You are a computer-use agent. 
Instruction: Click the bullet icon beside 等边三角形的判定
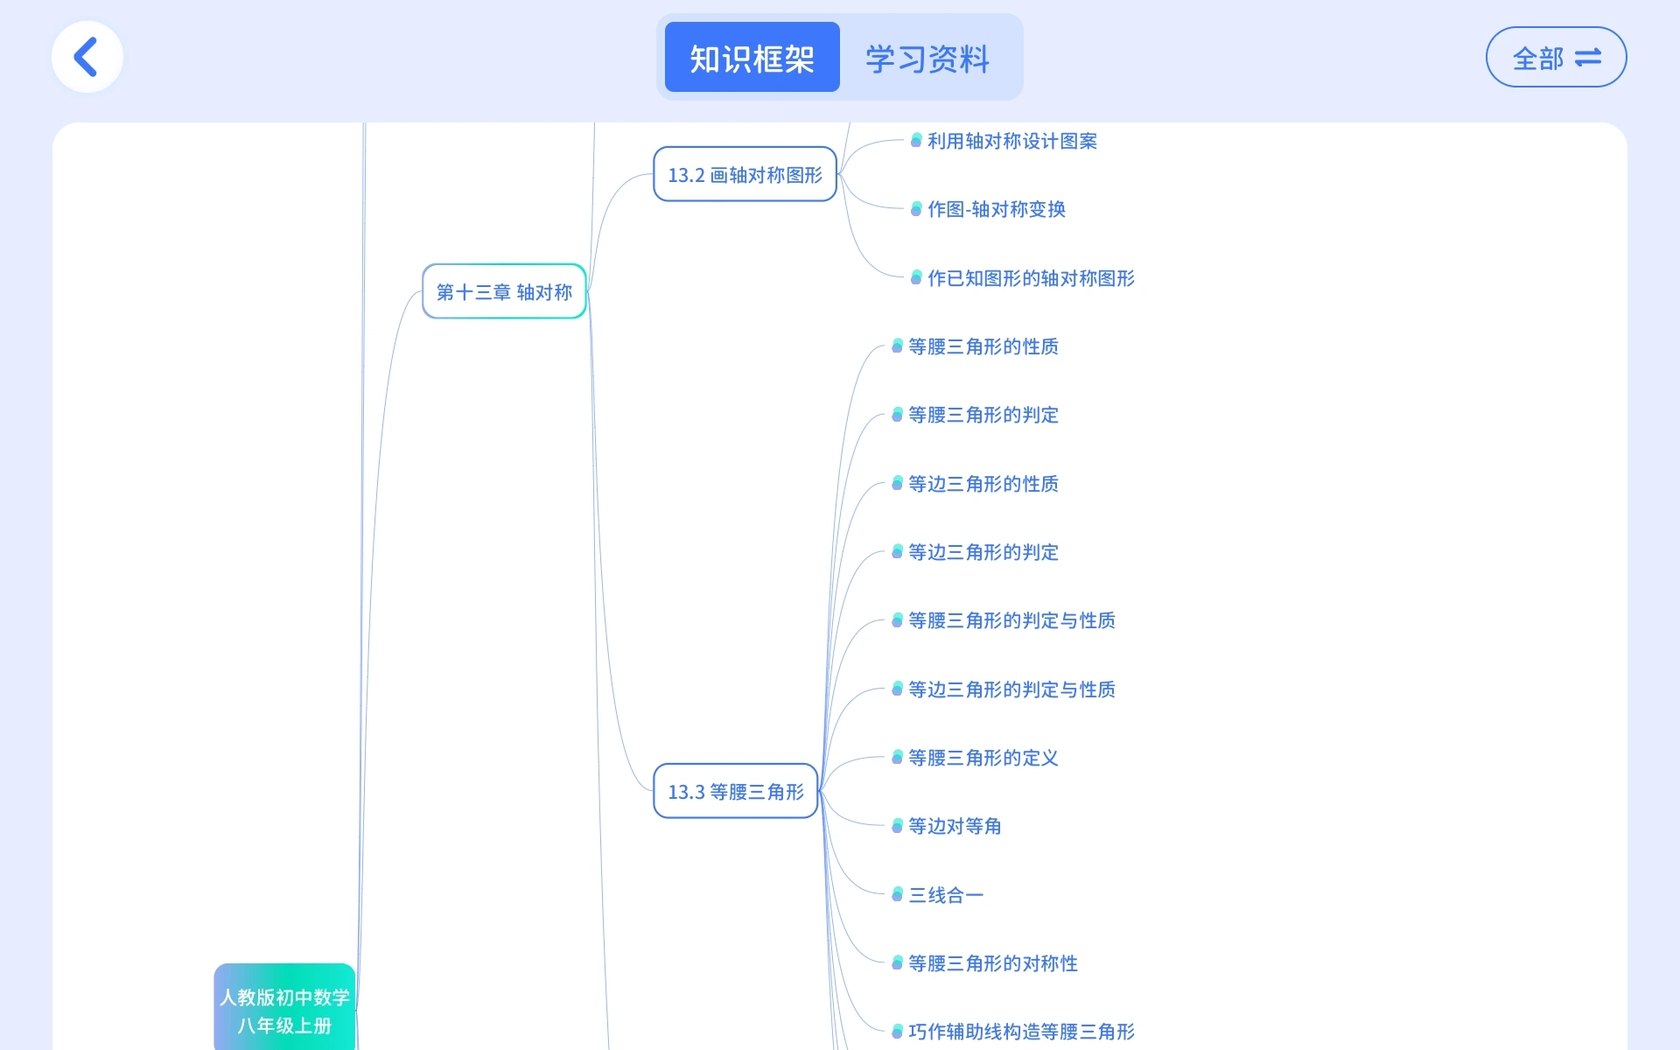897,552
